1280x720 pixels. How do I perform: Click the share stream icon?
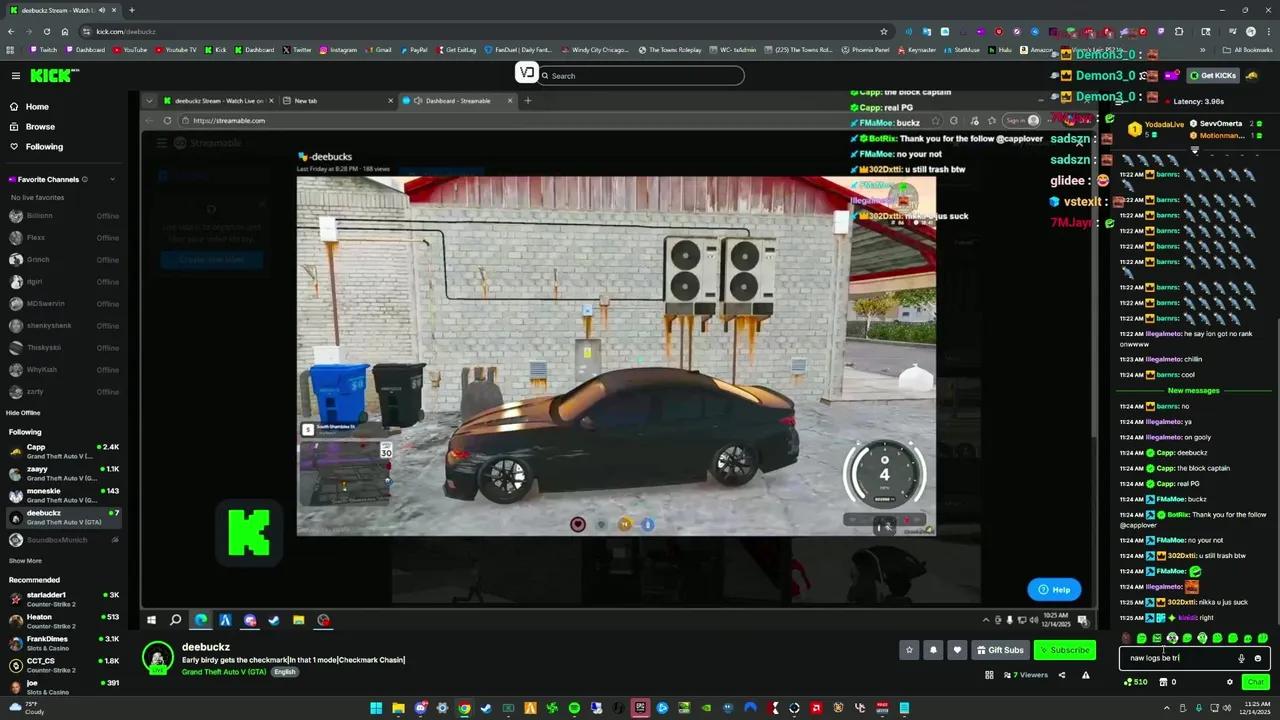click(x=1062, y=675)
